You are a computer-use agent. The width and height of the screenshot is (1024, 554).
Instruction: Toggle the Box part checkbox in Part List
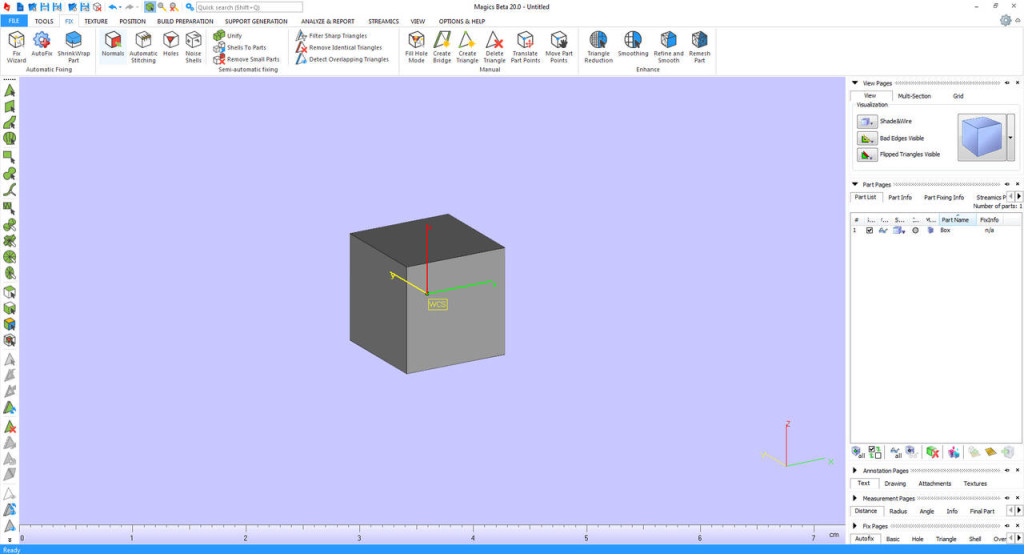pyautogui.click(x=869, y=230)
